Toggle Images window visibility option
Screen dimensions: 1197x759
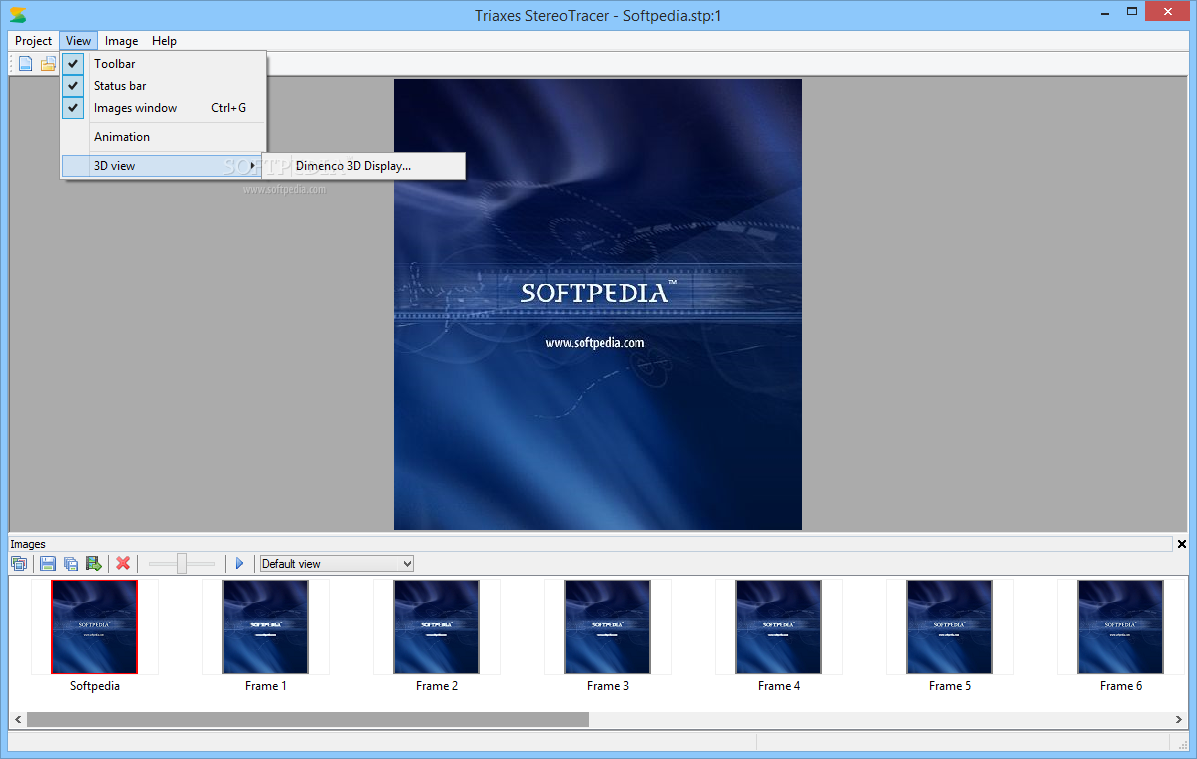coord(163,108)
